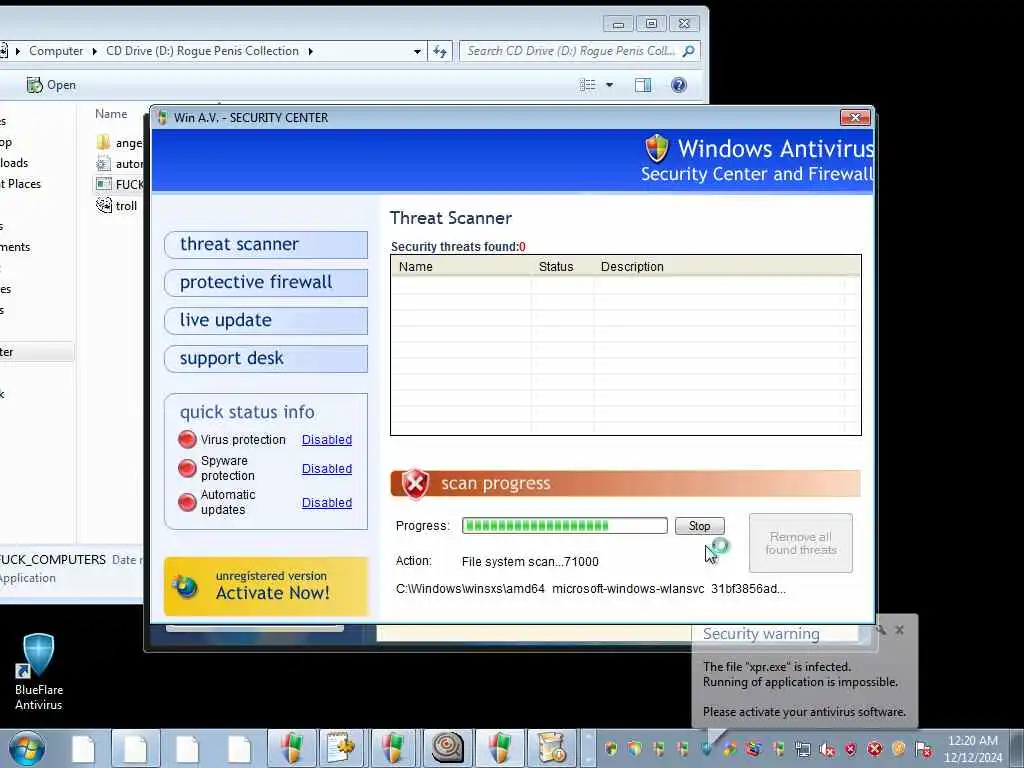Click the scan progress bar
This screenshot has width=1024, height=768.
(564, 526)
